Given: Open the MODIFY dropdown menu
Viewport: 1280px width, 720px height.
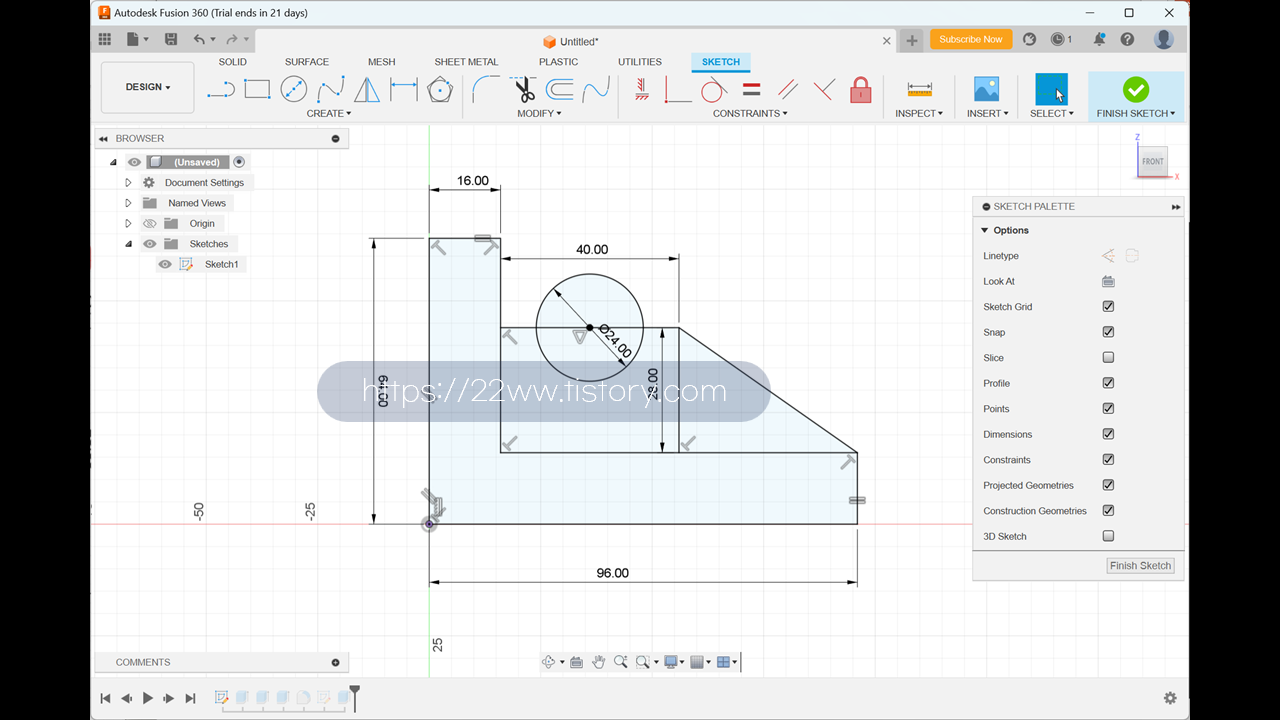Looking at the screenshot, I should (x=539, y=113).
